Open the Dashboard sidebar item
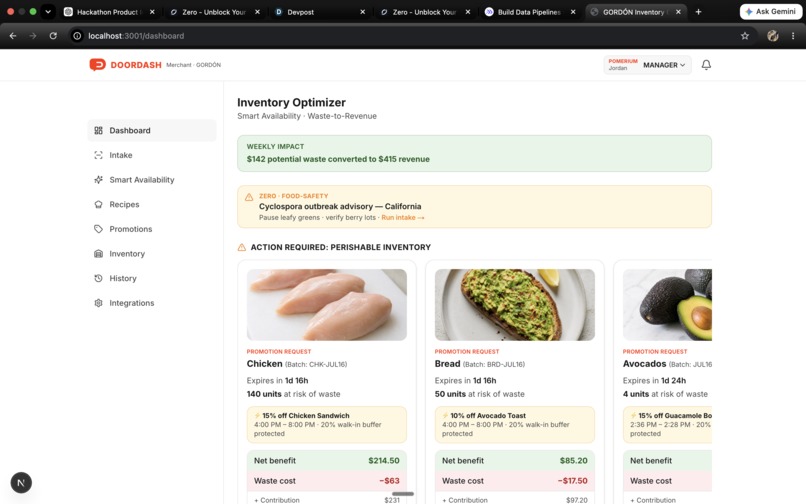The width and height of the screenshot is (806, 504). (152, 131)
